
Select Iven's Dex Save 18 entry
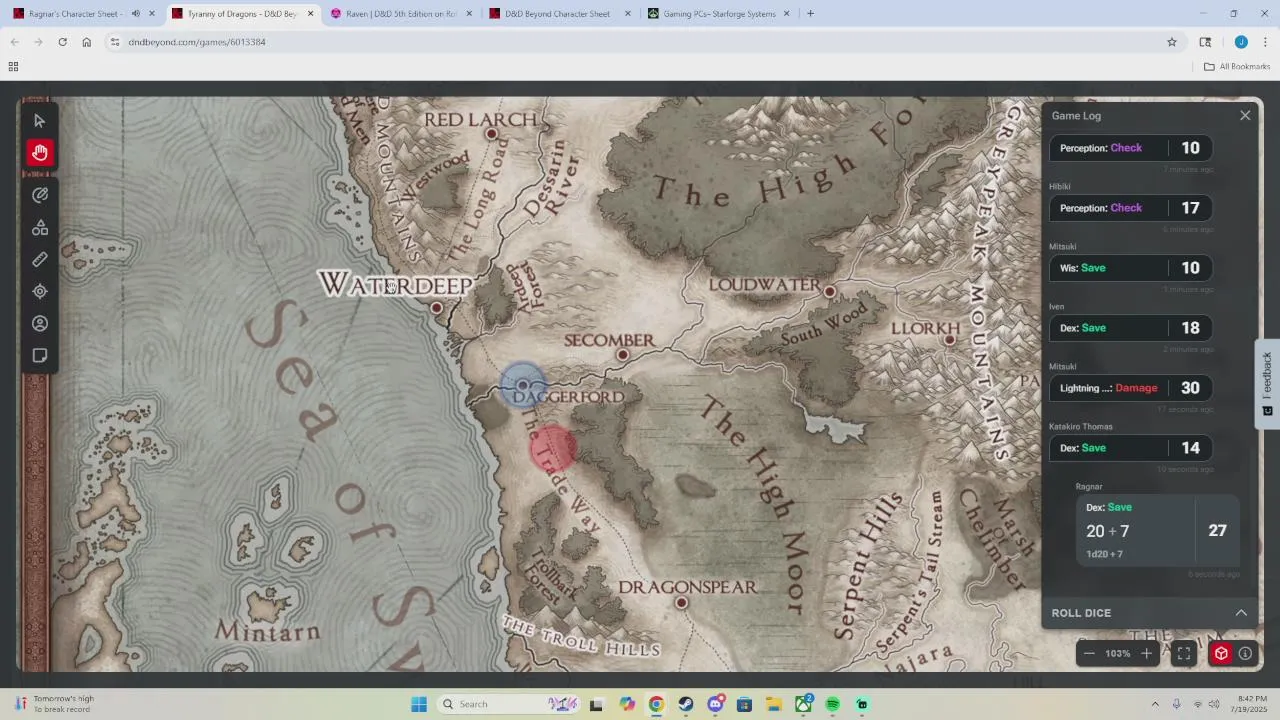tap(1131, 328)
